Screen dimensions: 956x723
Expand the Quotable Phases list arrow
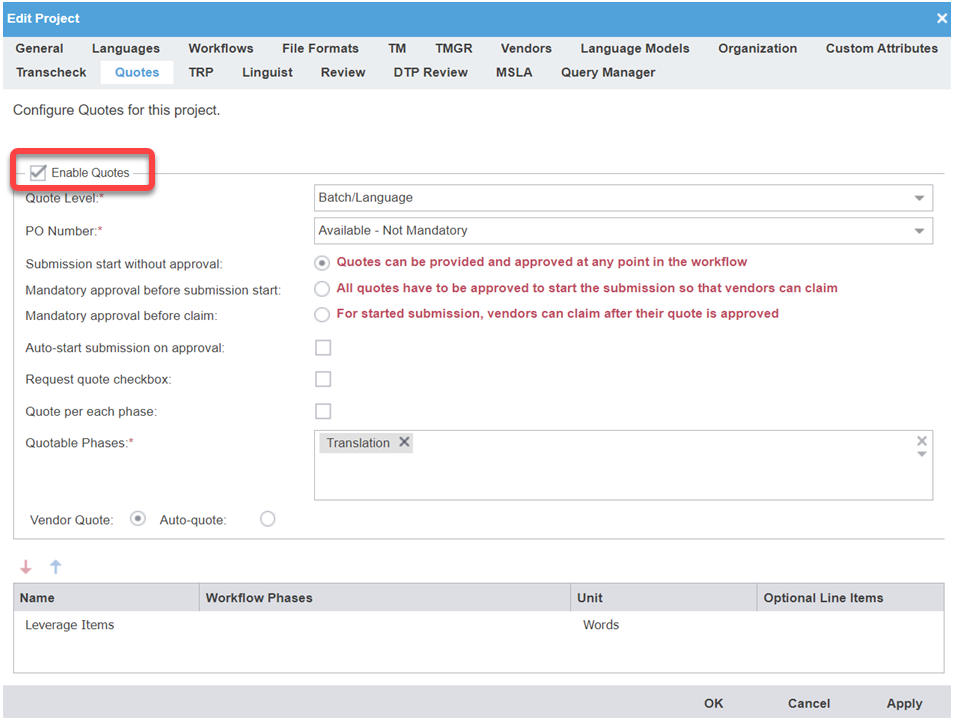[922, 455]
